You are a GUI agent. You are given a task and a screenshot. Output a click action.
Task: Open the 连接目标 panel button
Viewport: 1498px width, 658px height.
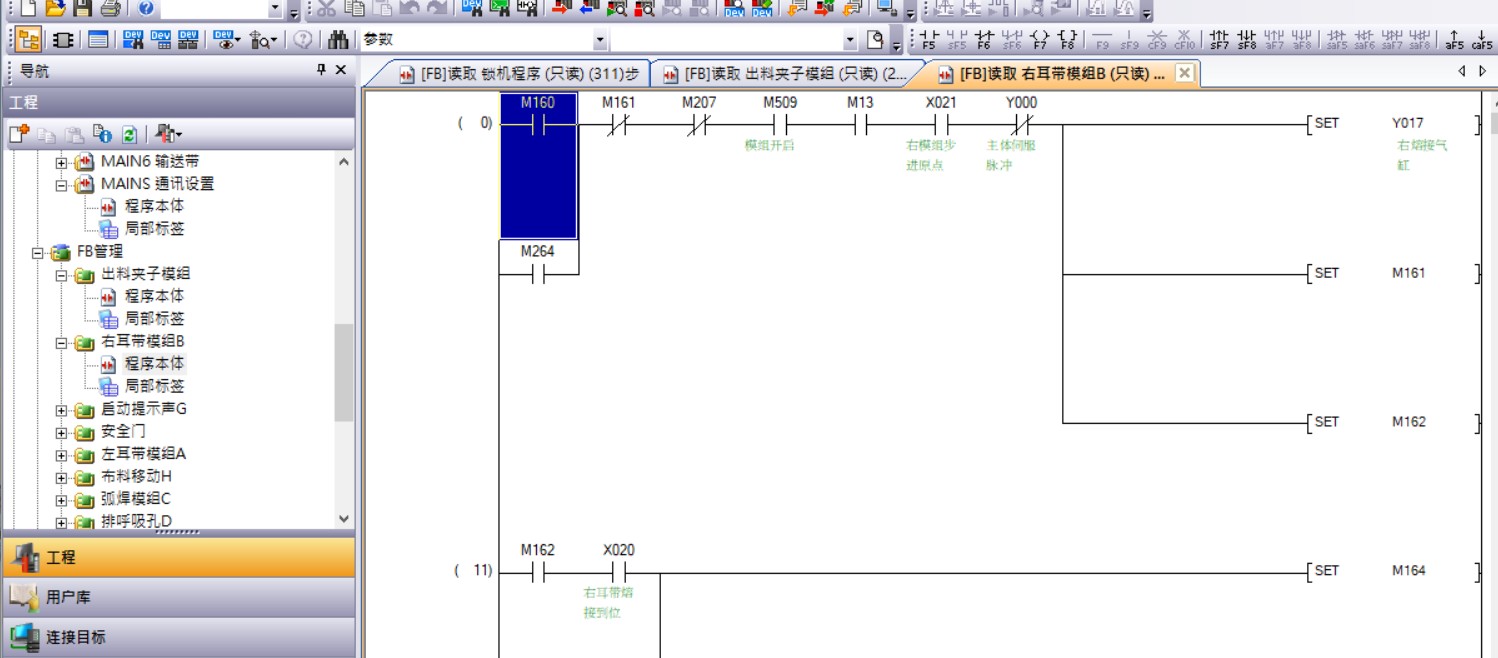pos(178,637)
